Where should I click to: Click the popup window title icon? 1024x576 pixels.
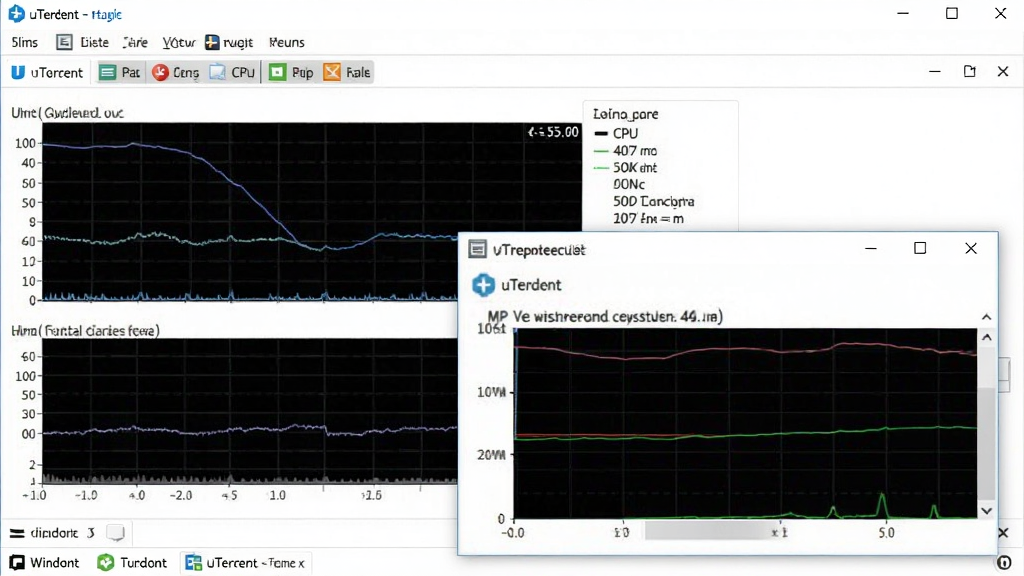pyautogui.click(x=478, y=249)
